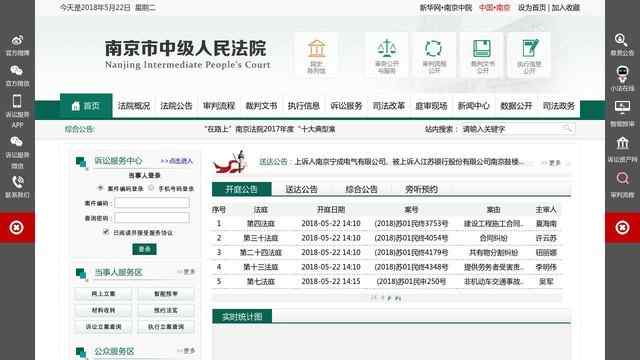This screenshot has width=640, height=360.
Task: Click the 执行立案查询 button
Action: pos(166,327)
